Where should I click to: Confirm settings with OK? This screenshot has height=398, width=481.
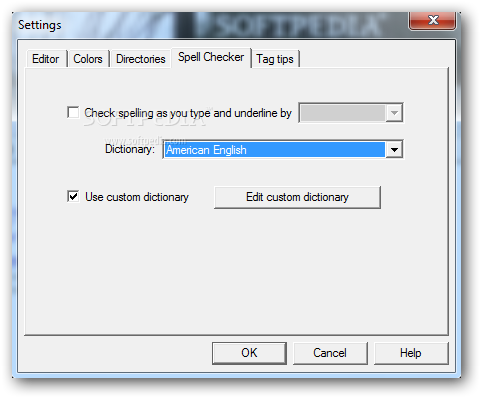(x=249, y=353)
